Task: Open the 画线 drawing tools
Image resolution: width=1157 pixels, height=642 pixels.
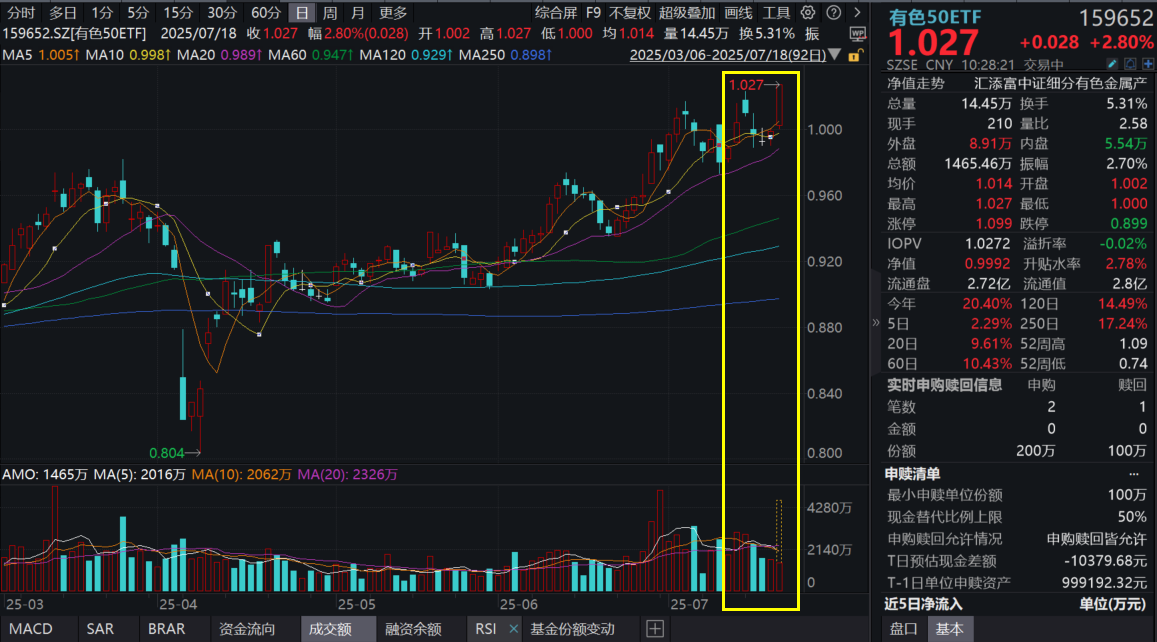Action: pos(738,12)
